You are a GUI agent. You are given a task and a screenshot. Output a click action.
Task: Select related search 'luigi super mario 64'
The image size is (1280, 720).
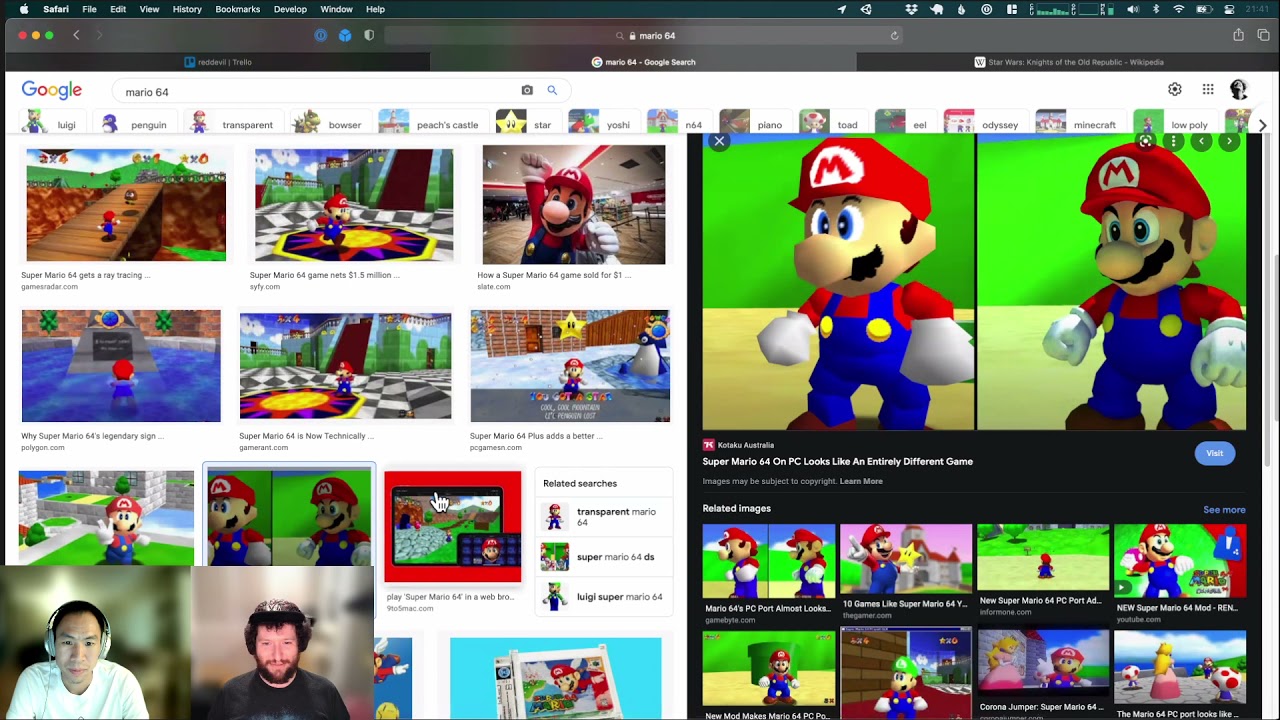click(604, 597)
